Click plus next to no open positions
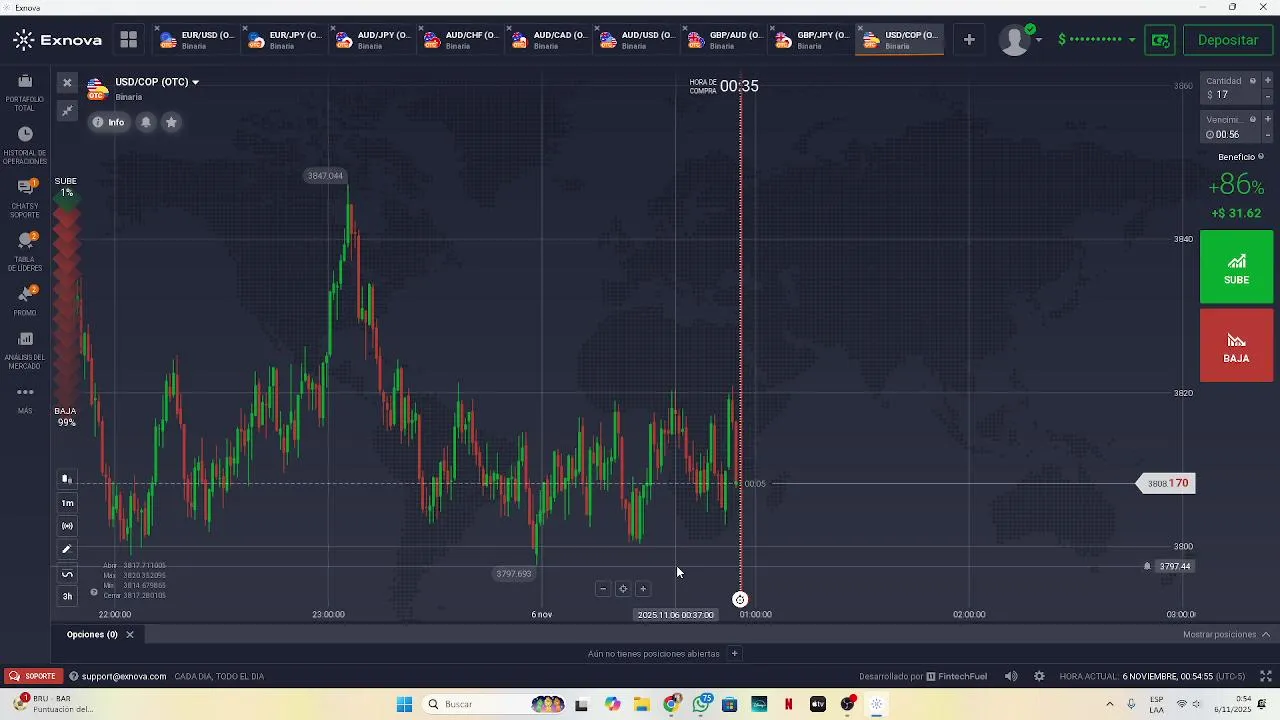1280x720 pixels. pos(734,654)
